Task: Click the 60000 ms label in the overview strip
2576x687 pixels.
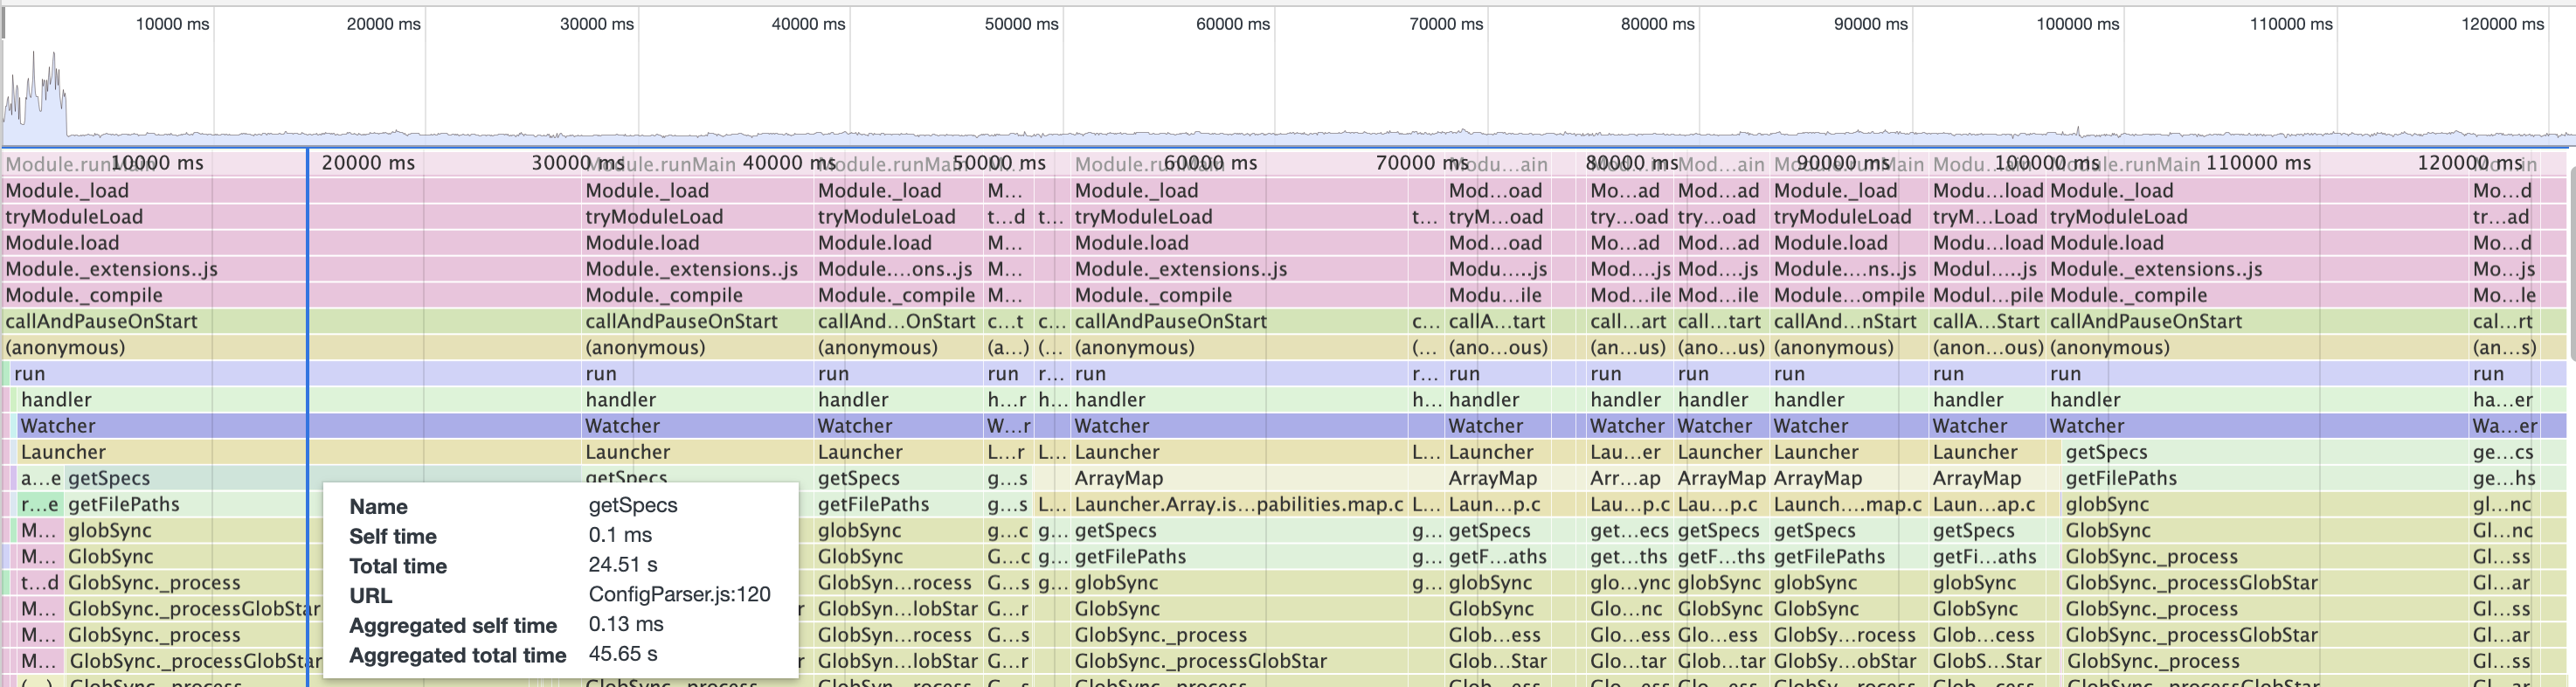Action: click(1232, 24)
